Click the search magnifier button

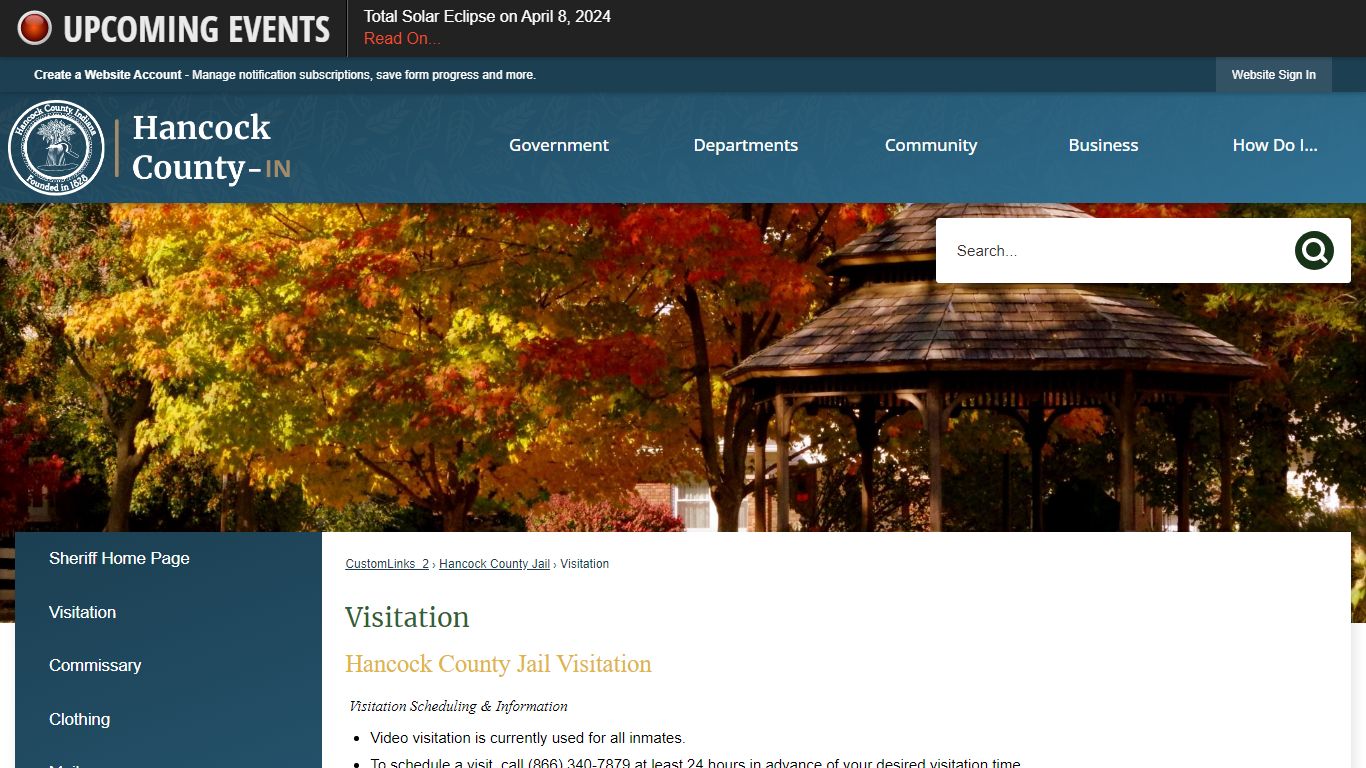[1314, 251]
